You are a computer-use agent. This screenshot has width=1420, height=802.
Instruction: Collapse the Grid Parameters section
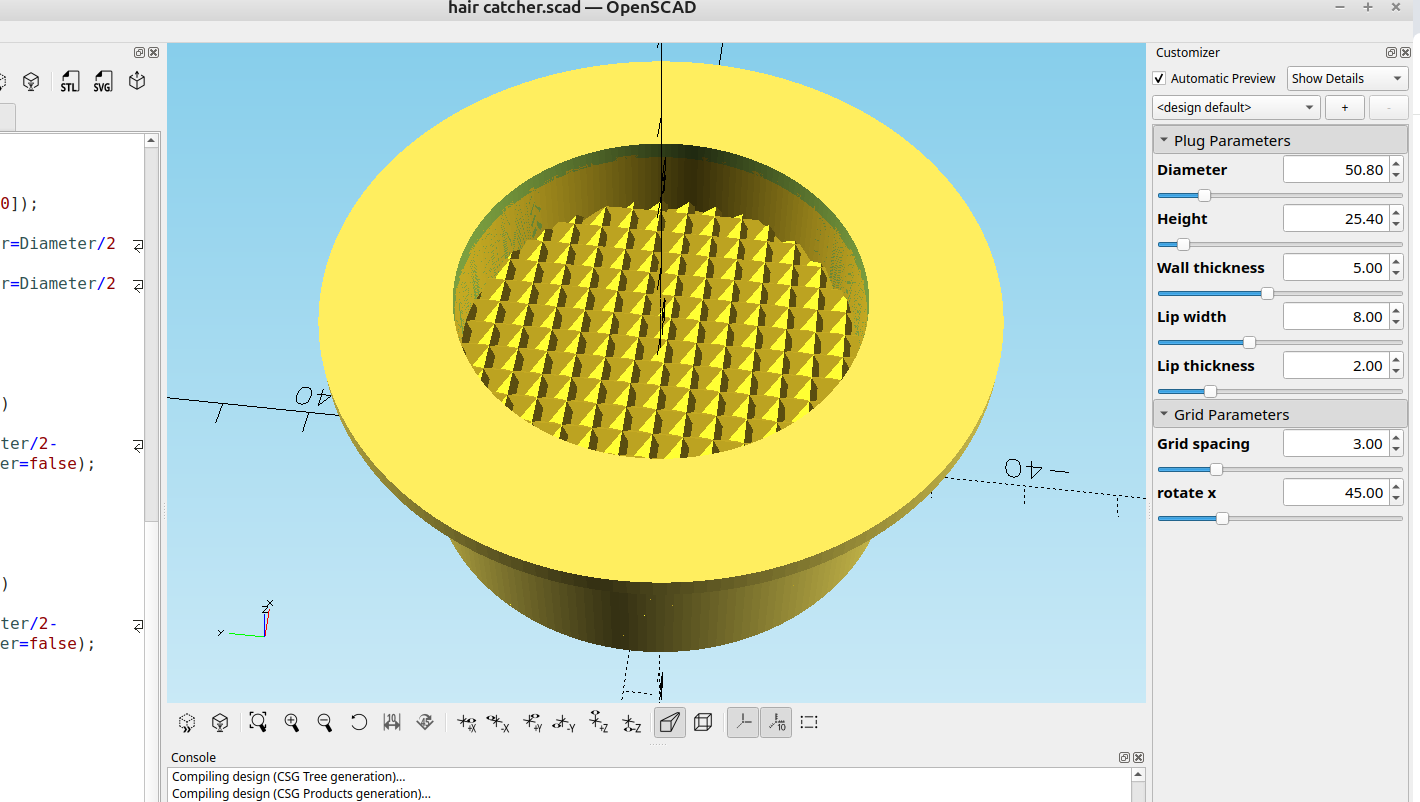pos(1164,413)
